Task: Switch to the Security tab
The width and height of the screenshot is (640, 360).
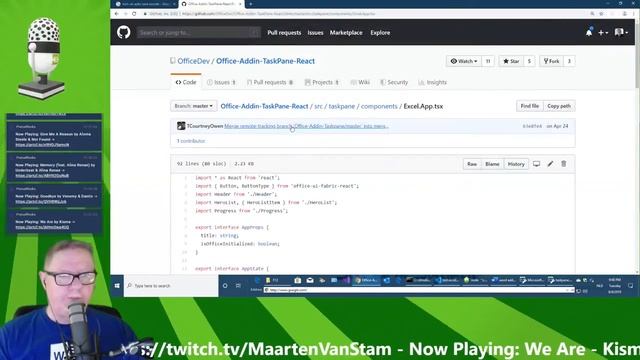Action: [394, 82]
